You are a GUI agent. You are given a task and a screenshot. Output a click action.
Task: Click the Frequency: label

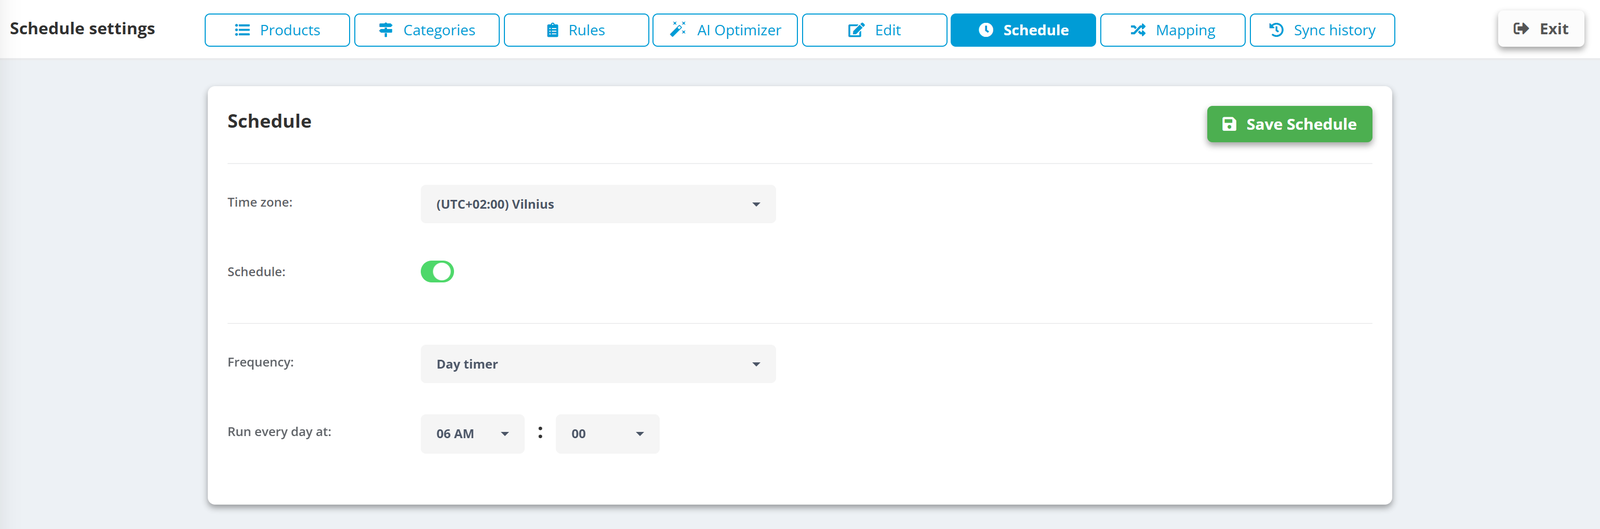[261, 362]
